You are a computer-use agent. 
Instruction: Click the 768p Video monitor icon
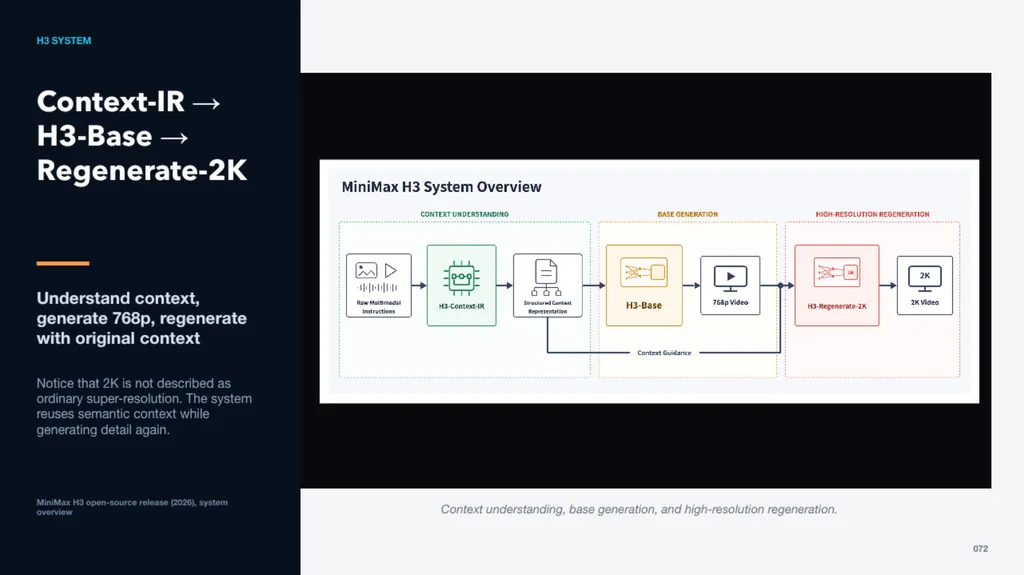[x=730, y=278]
